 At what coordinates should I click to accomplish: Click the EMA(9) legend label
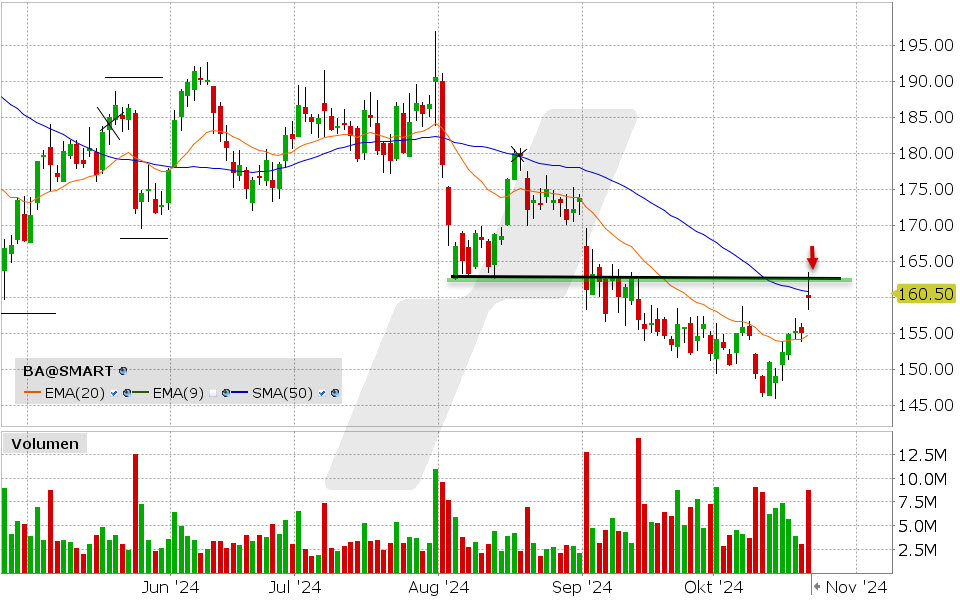178,393
